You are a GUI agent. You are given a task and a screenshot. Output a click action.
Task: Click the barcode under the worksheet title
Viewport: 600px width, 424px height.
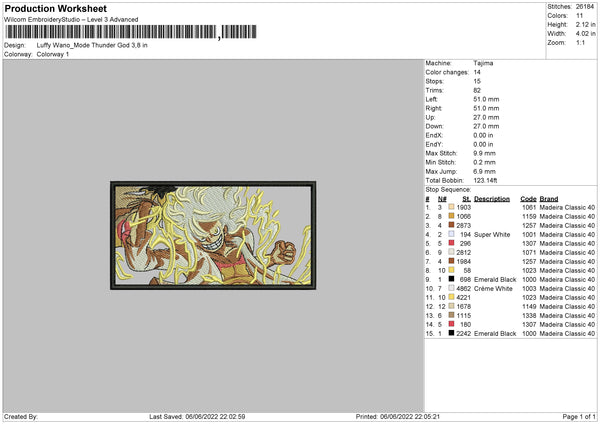pyautogui.click(x=130, y=32)
